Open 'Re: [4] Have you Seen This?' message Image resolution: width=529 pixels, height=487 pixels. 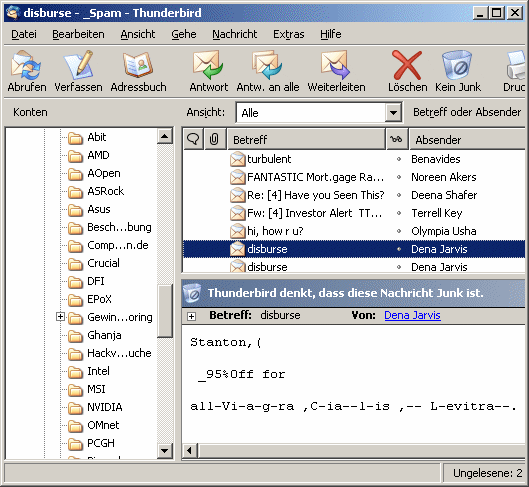(x=315, y=195)
